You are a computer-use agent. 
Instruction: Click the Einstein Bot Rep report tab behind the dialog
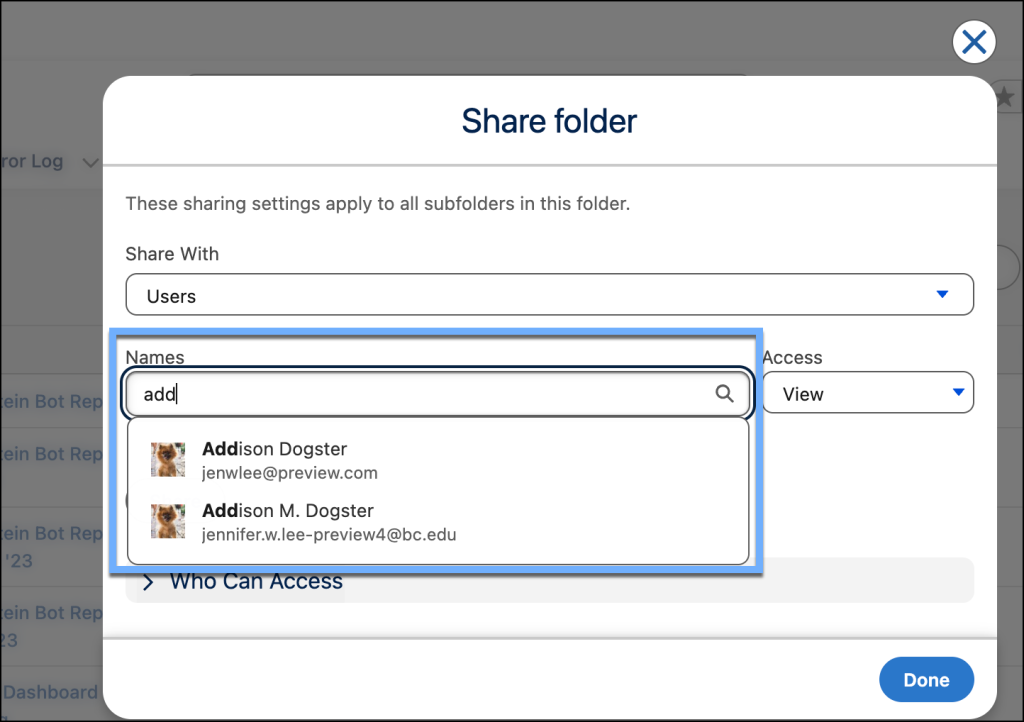click(48, 401)
